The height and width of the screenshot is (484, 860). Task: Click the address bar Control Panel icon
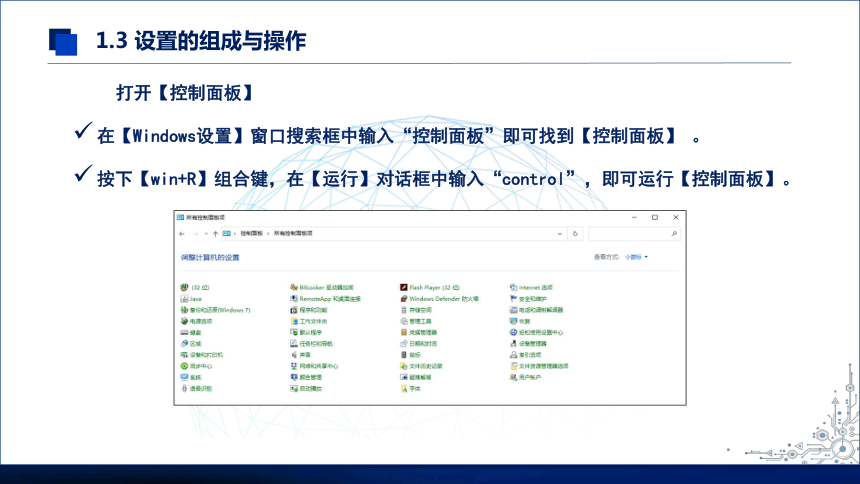click(x=227, y=234)
